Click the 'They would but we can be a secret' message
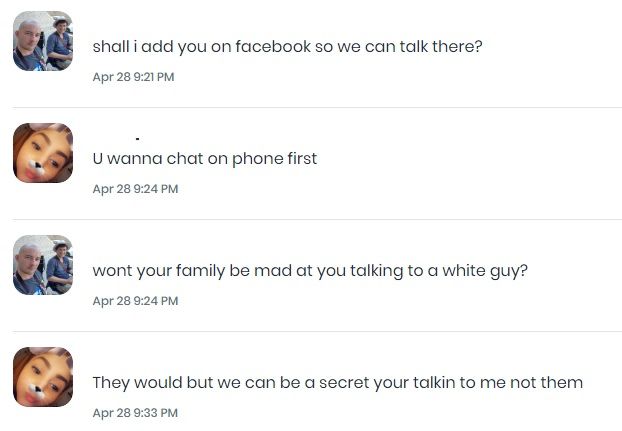This screenshot has height=431, width=622. click(337, 382)
